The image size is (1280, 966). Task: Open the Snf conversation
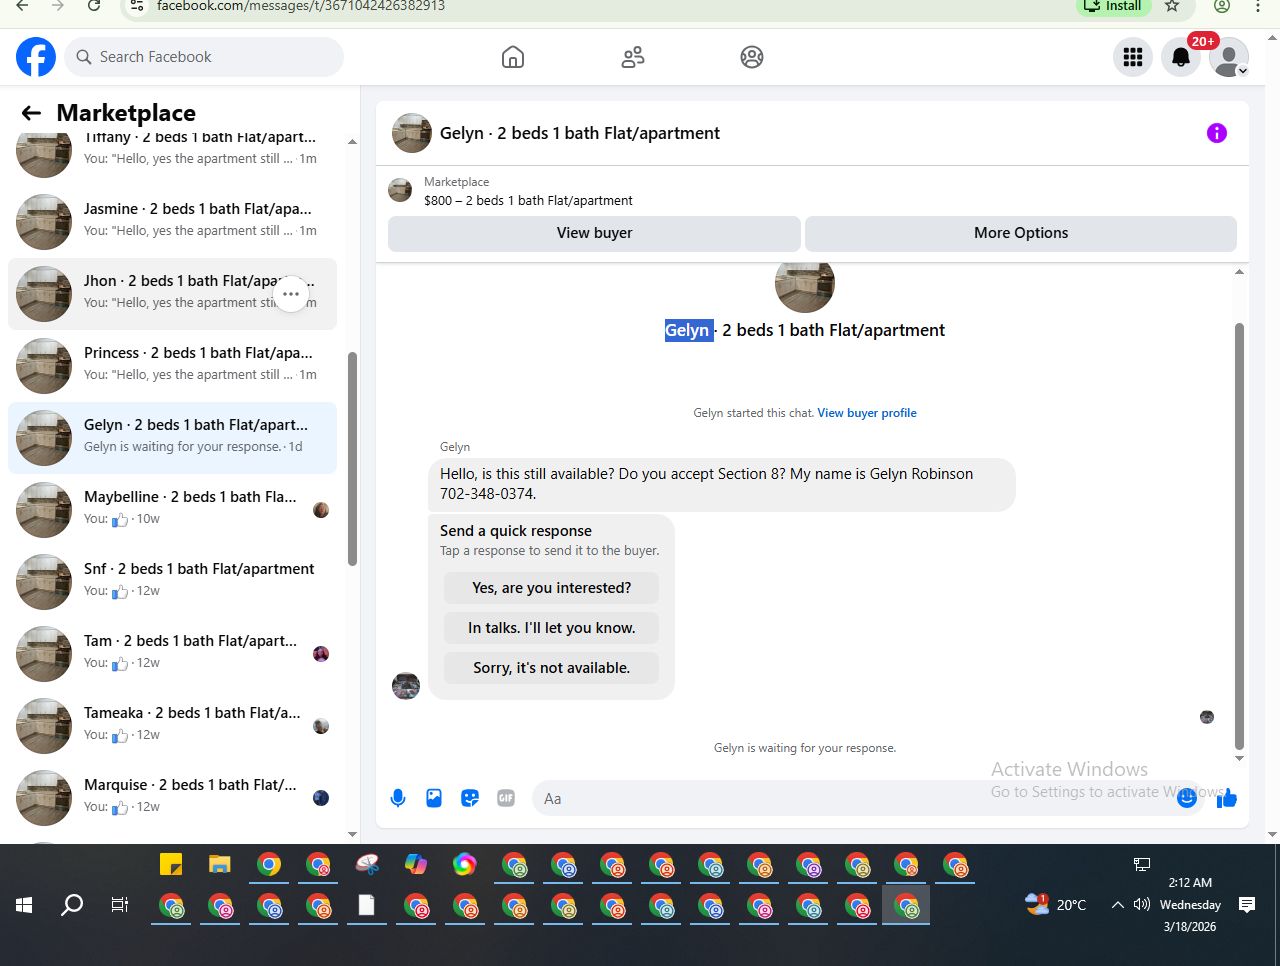point(172,582)
